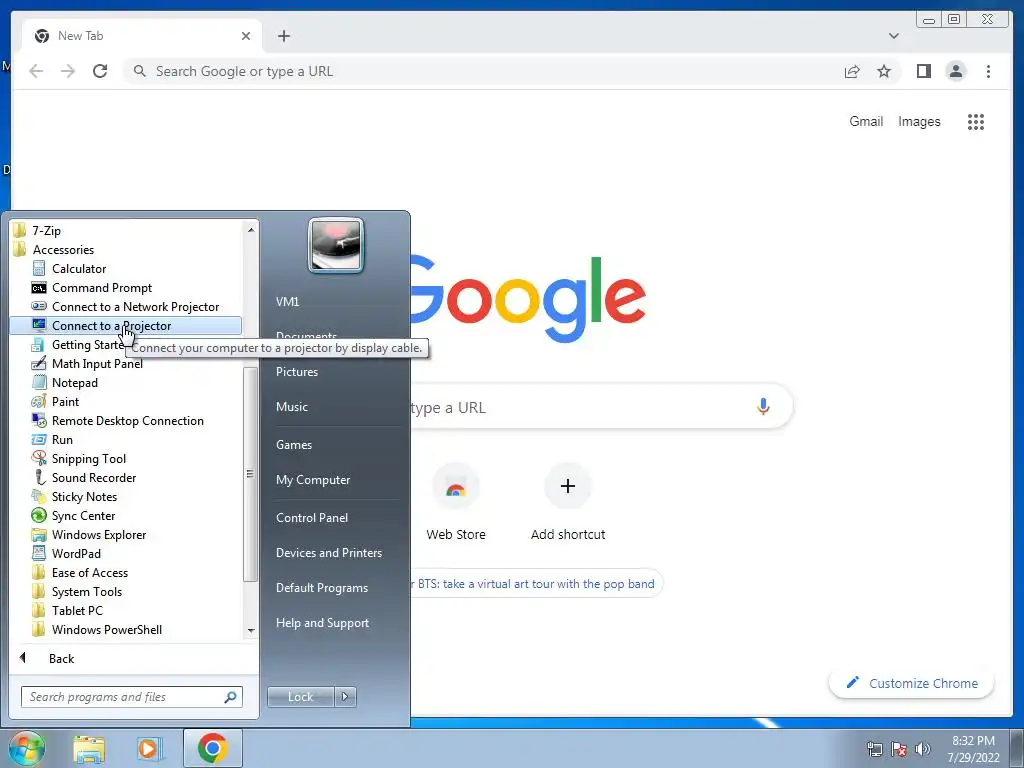Image resolution: width=1024 pixels, height=768 pixels.
Task: Open Windows Media Player in the taskbar
Action: click(149, 748)
